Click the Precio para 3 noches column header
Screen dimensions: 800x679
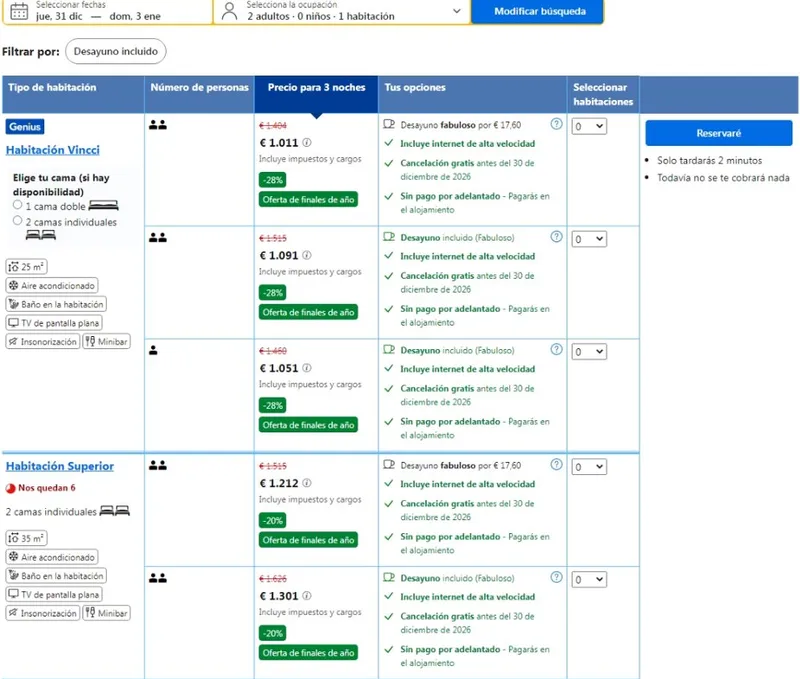(316, 94)
